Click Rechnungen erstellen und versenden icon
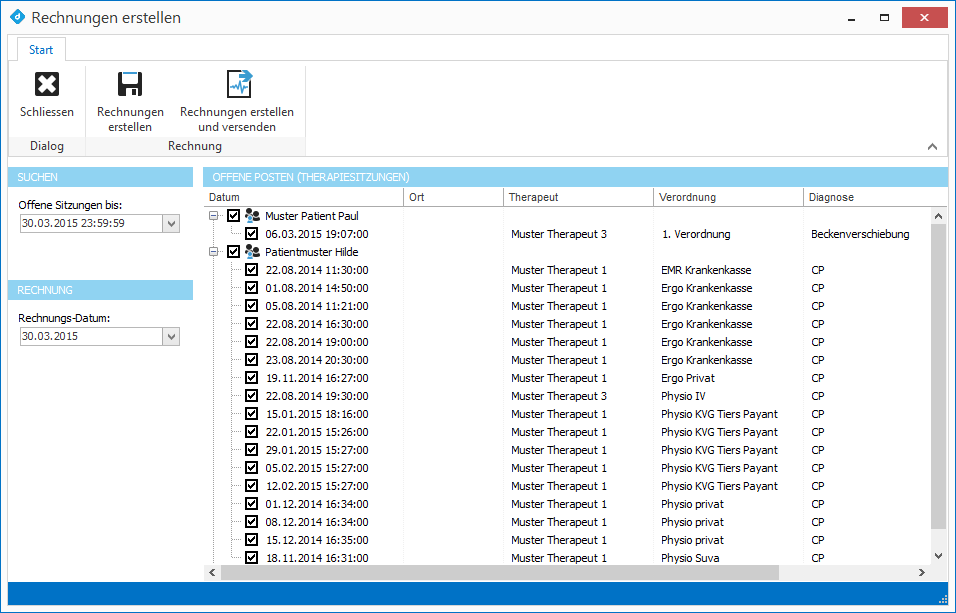 (x=237, y=85)
